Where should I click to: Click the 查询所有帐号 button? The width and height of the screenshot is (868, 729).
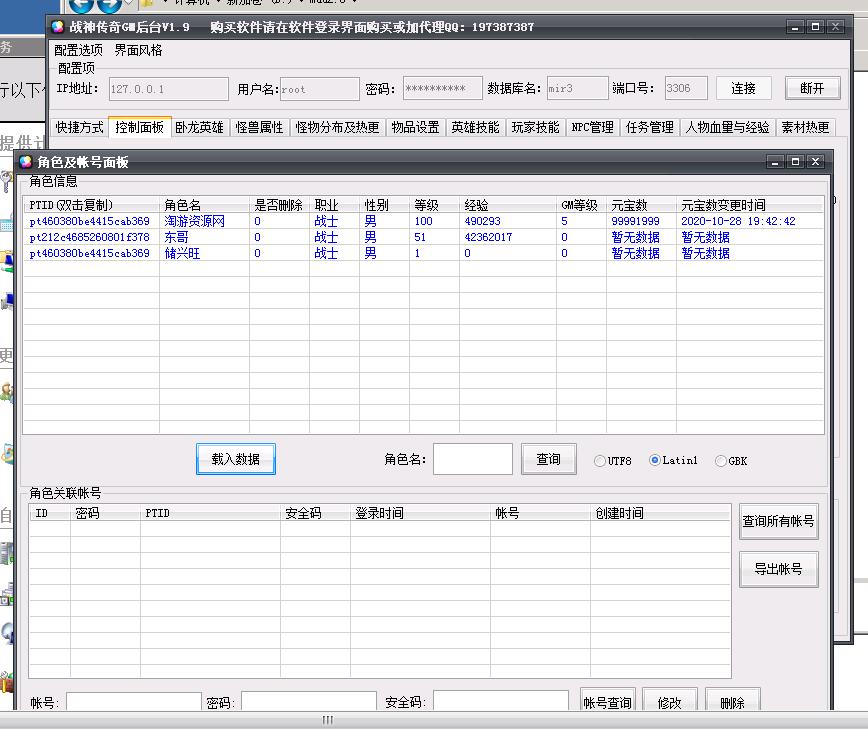coord(778,521)
